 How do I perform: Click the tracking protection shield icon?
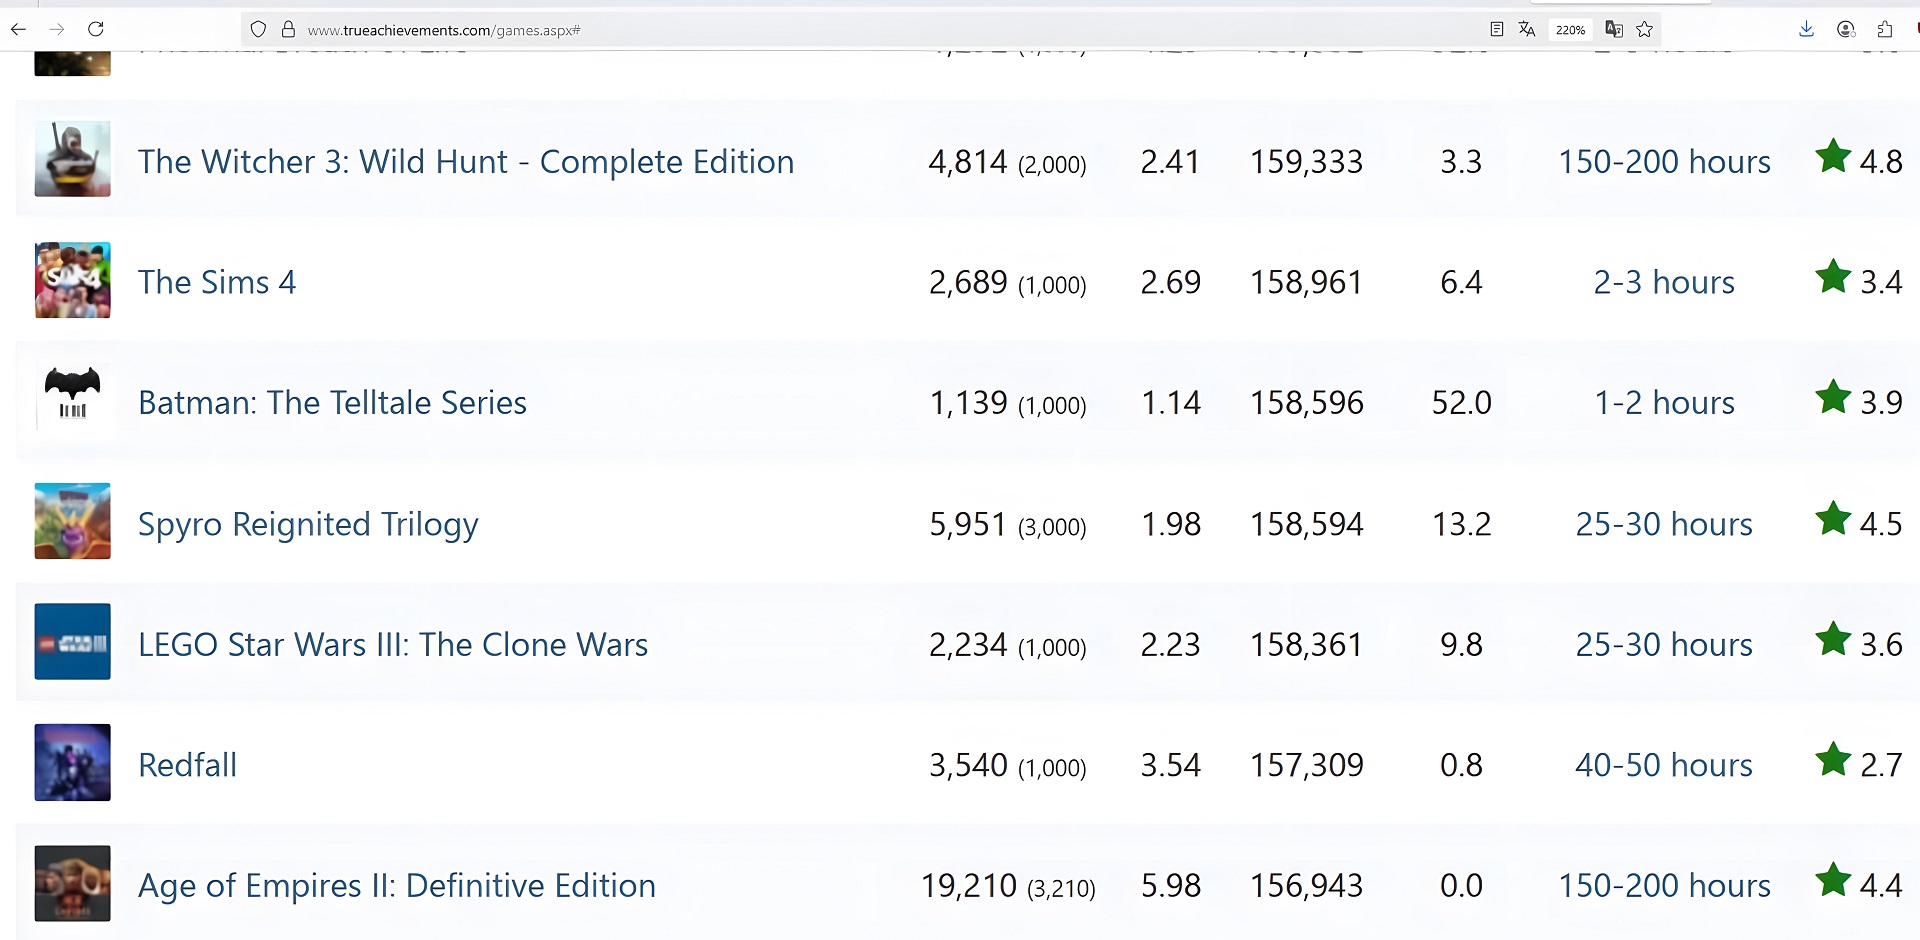pos(258,29)
